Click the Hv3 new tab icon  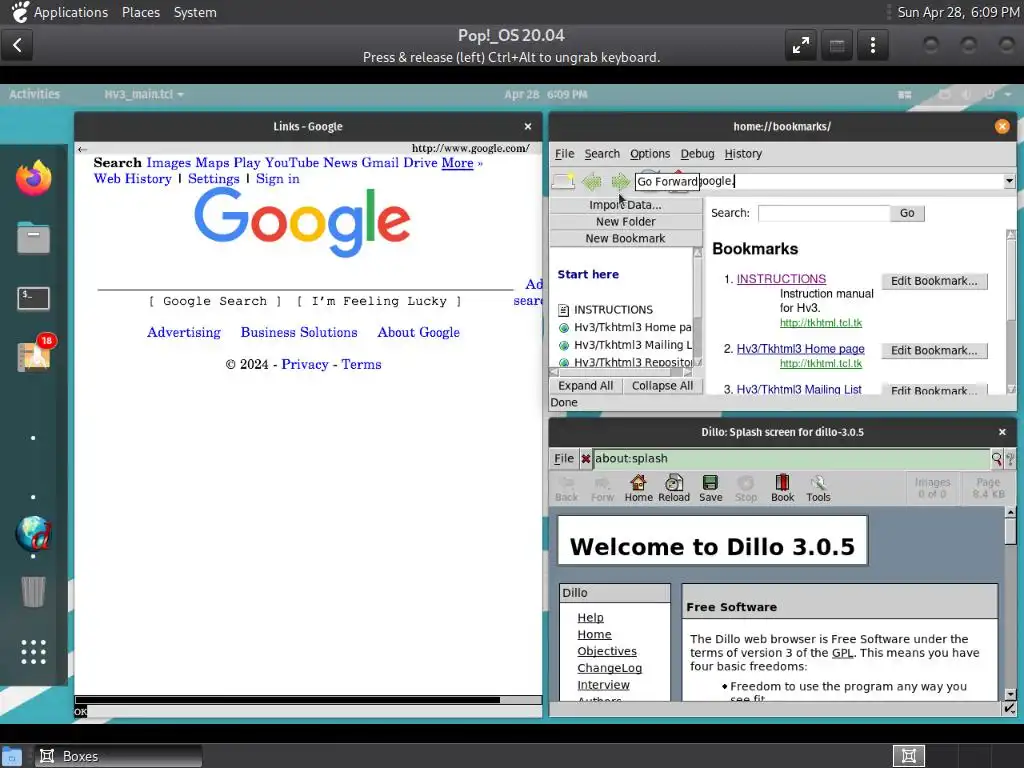[x=563, y=181]
